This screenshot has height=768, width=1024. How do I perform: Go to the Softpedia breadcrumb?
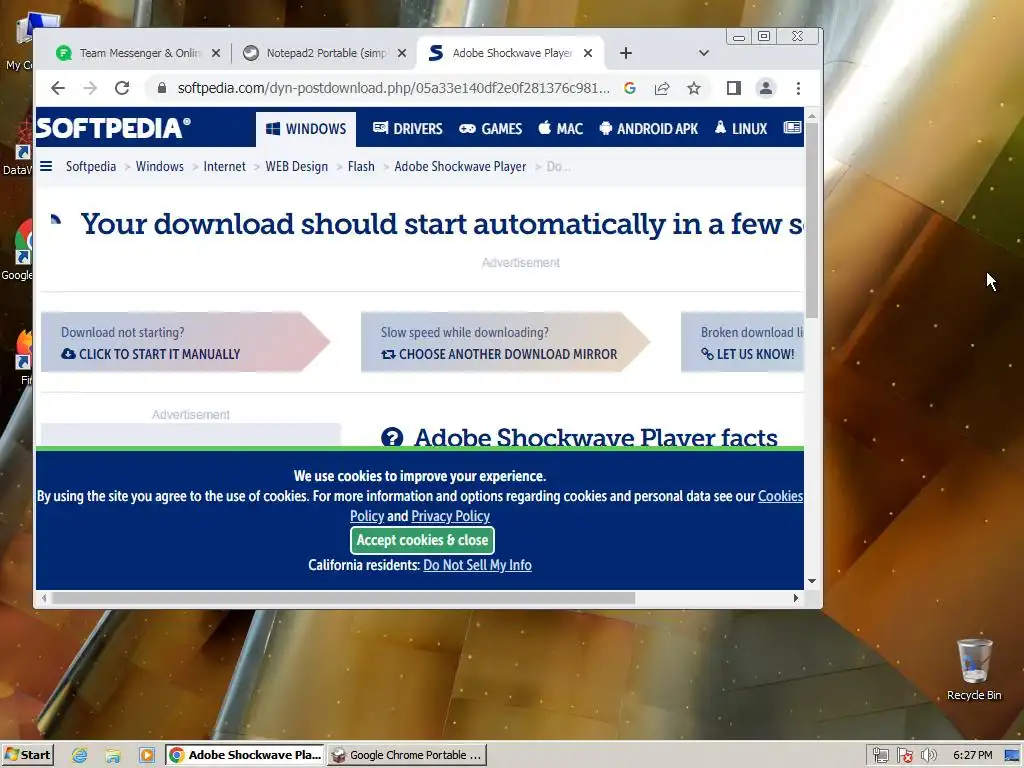click(x=91, y=167)
